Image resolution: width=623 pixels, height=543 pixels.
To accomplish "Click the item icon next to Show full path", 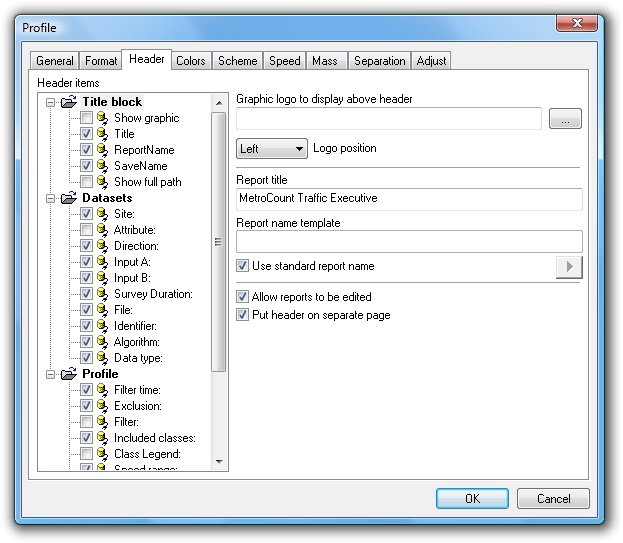I will (x=103, y=182).
